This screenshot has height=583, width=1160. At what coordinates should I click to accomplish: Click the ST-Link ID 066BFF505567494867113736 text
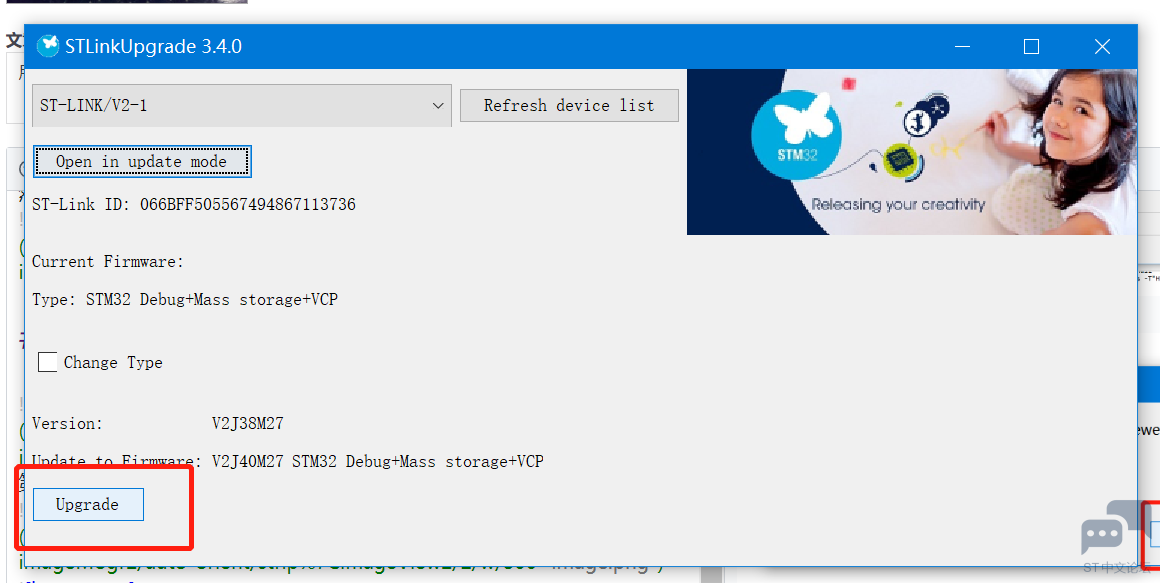pos(194,204)
